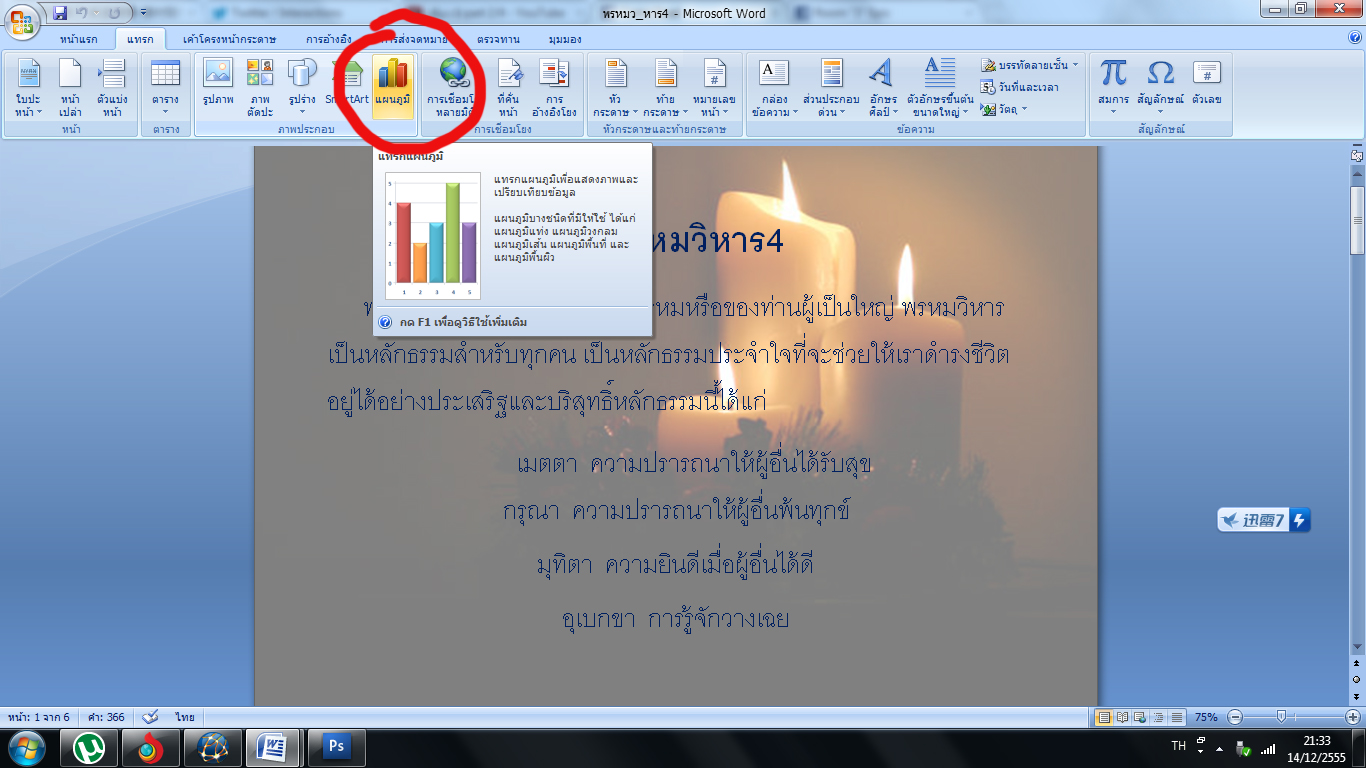This screenshot has height=768, width=1366.
Task: Add a bookmark (ที่คั่นหน้า)
Action: click(x=508, y=87)
